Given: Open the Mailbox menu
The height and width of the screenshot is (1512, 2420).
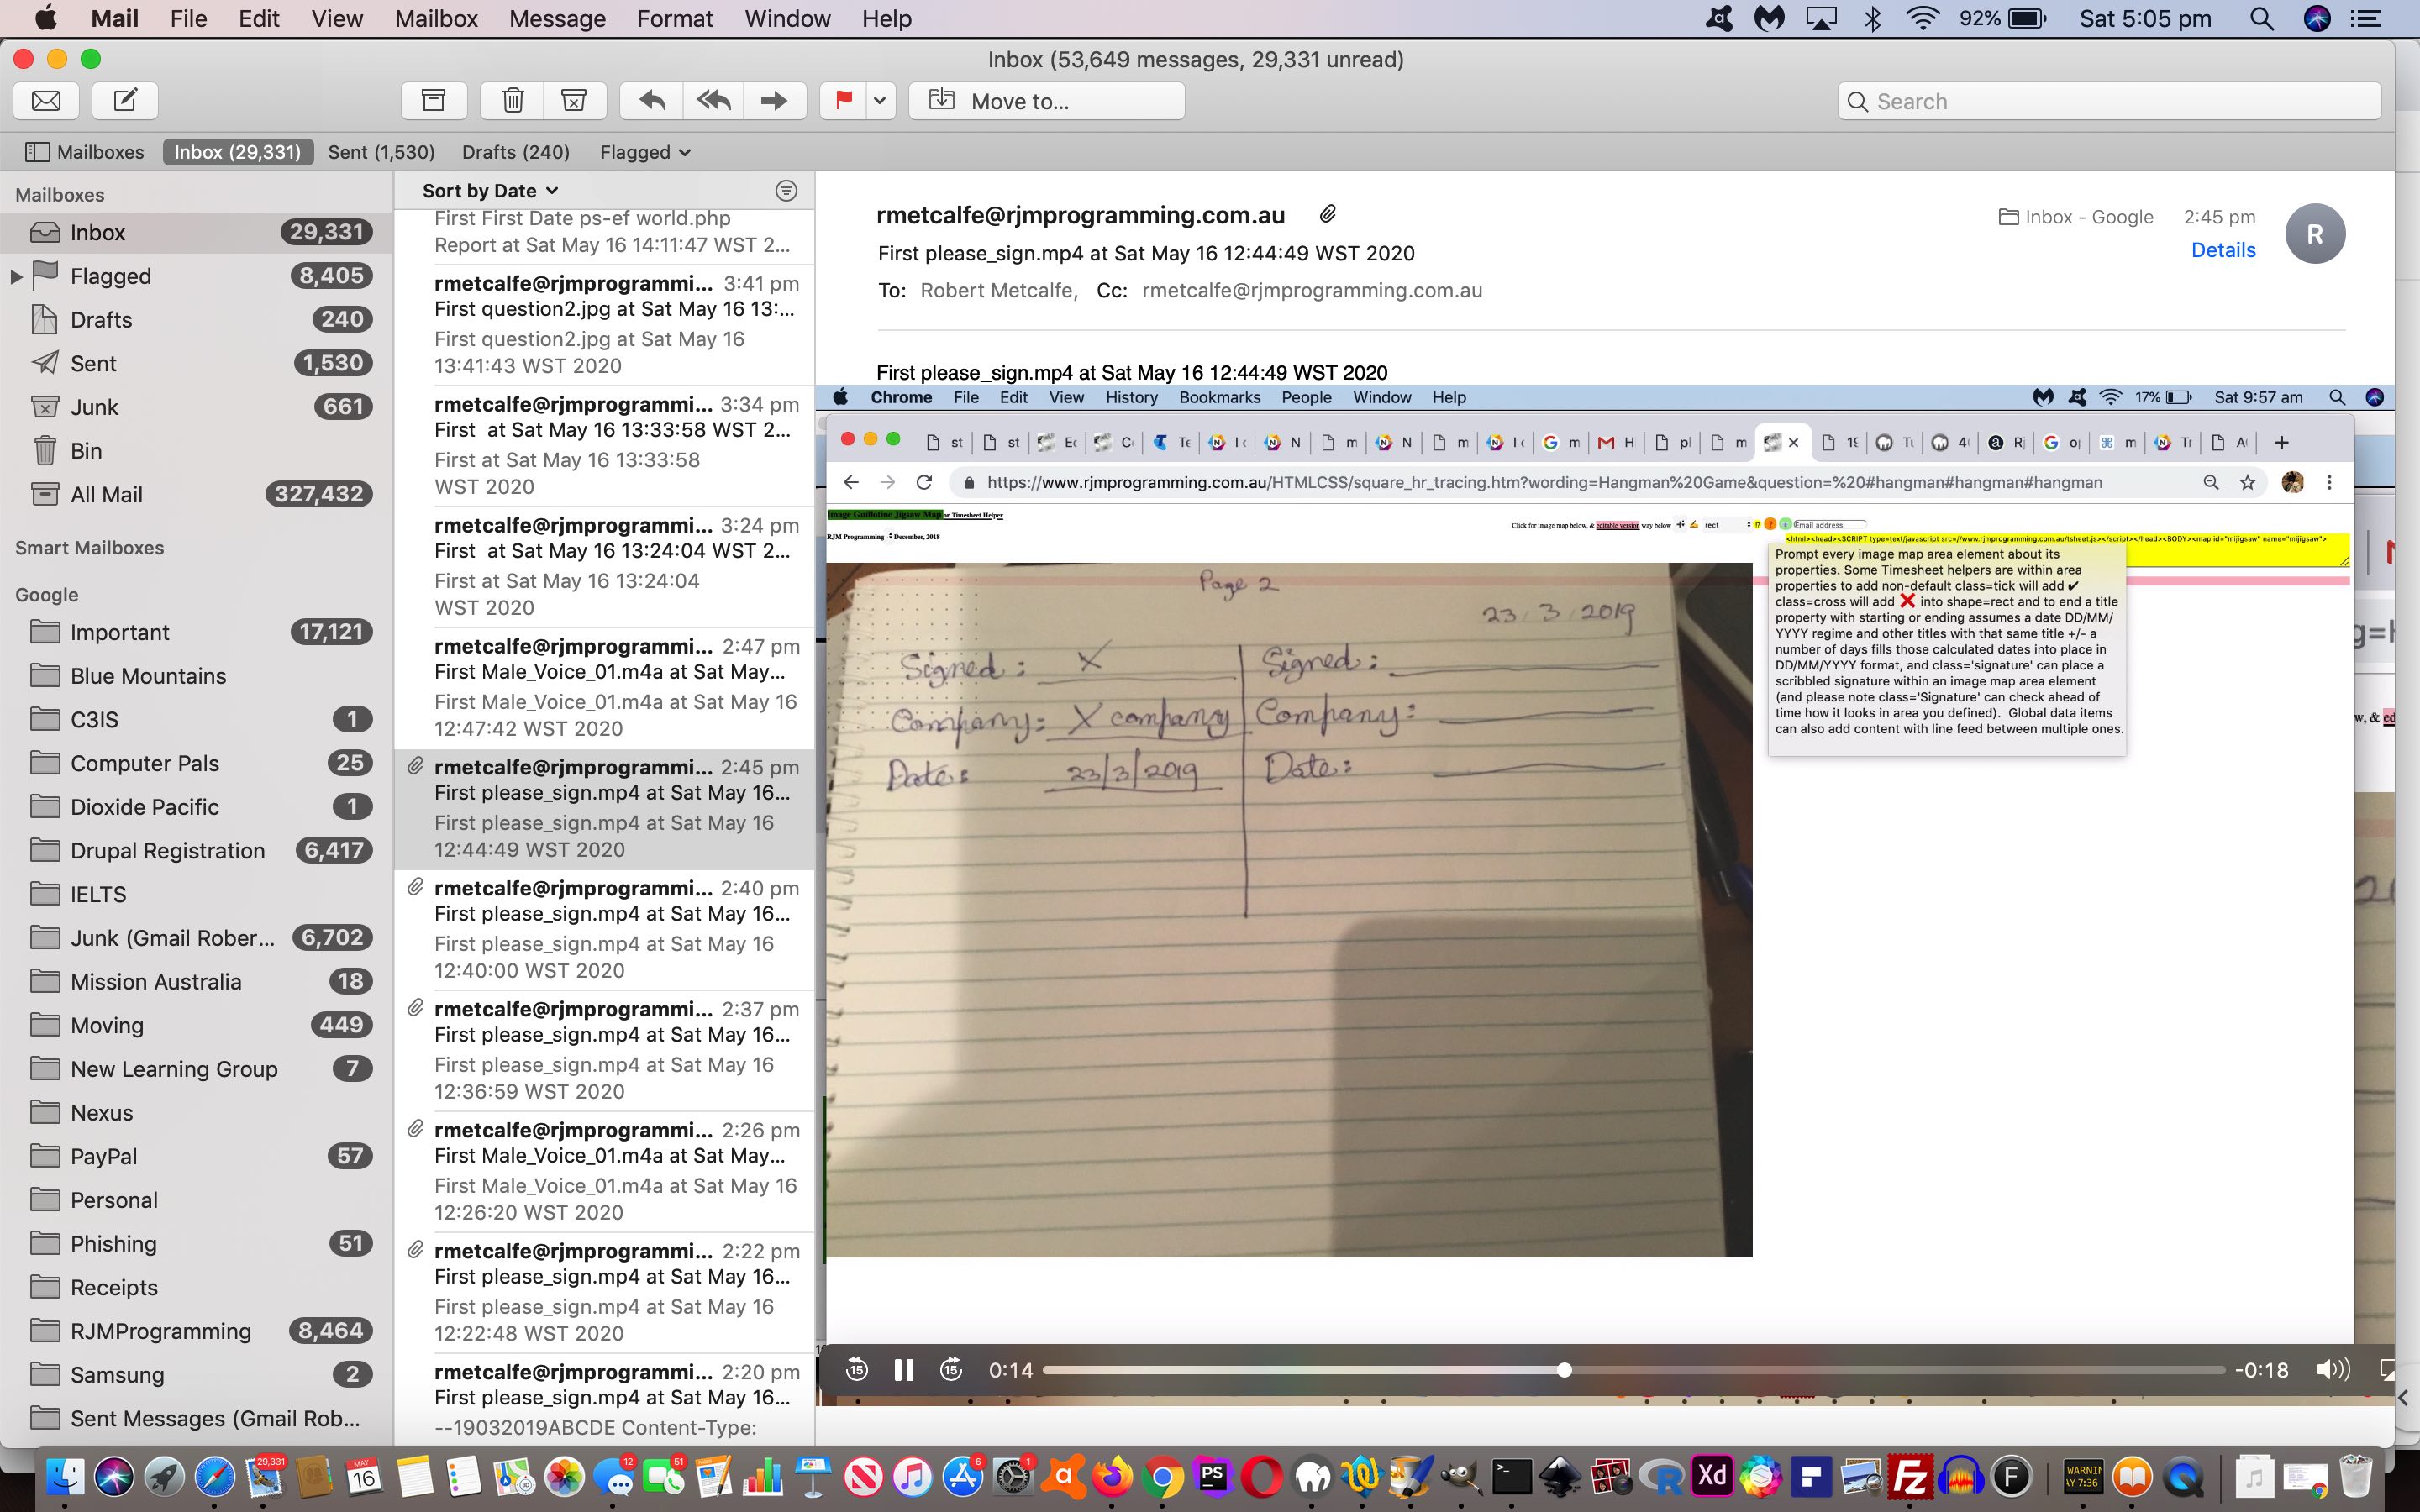Looking at the screenshot, I should click(434, 18).
